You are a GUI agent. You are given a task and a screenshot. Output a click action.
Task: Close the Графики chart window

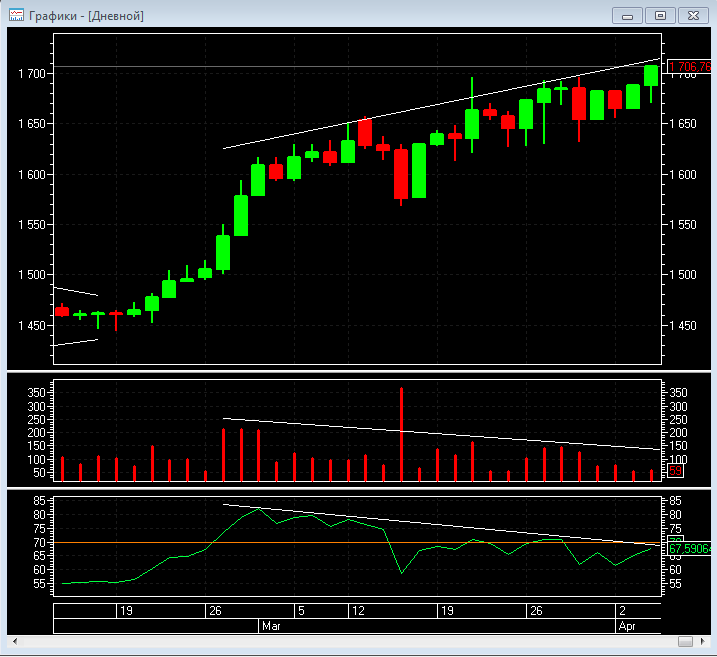691,15
